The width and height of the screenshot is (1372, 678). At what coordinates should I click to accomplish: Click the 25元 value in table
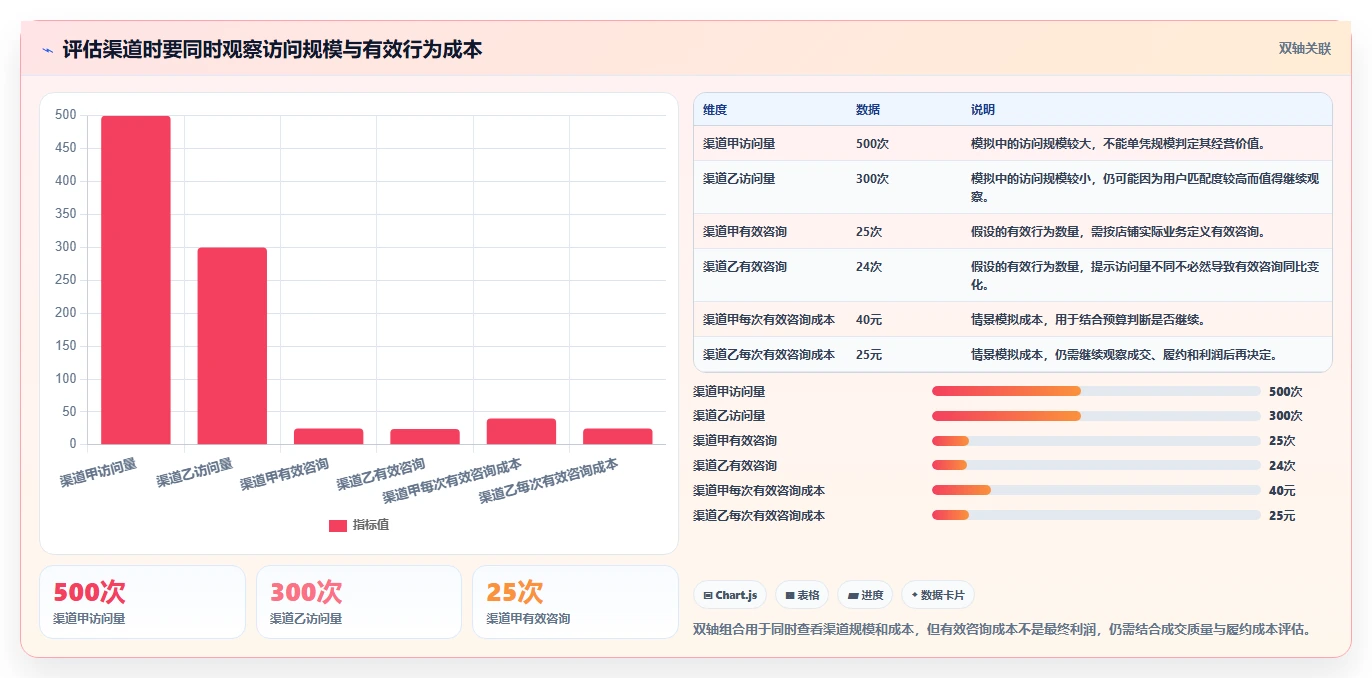(x=869, y=355)
